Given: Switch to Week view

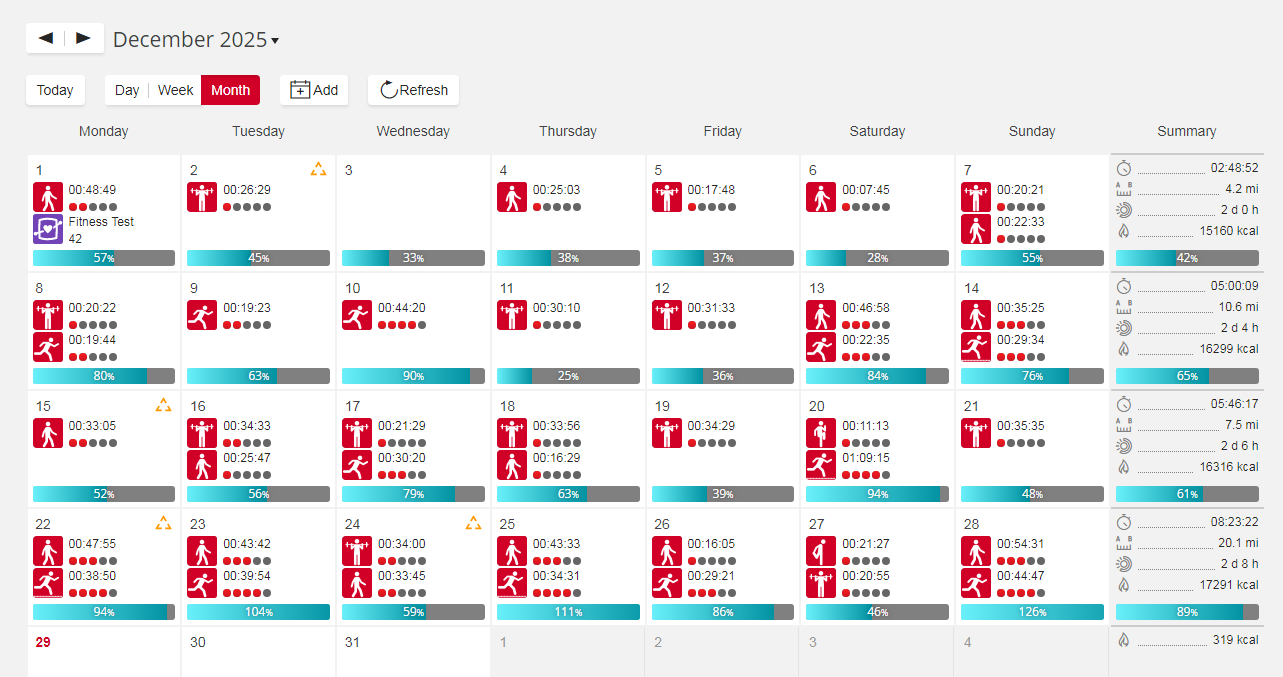Looking at the screenshot, I should click(175, 90).
